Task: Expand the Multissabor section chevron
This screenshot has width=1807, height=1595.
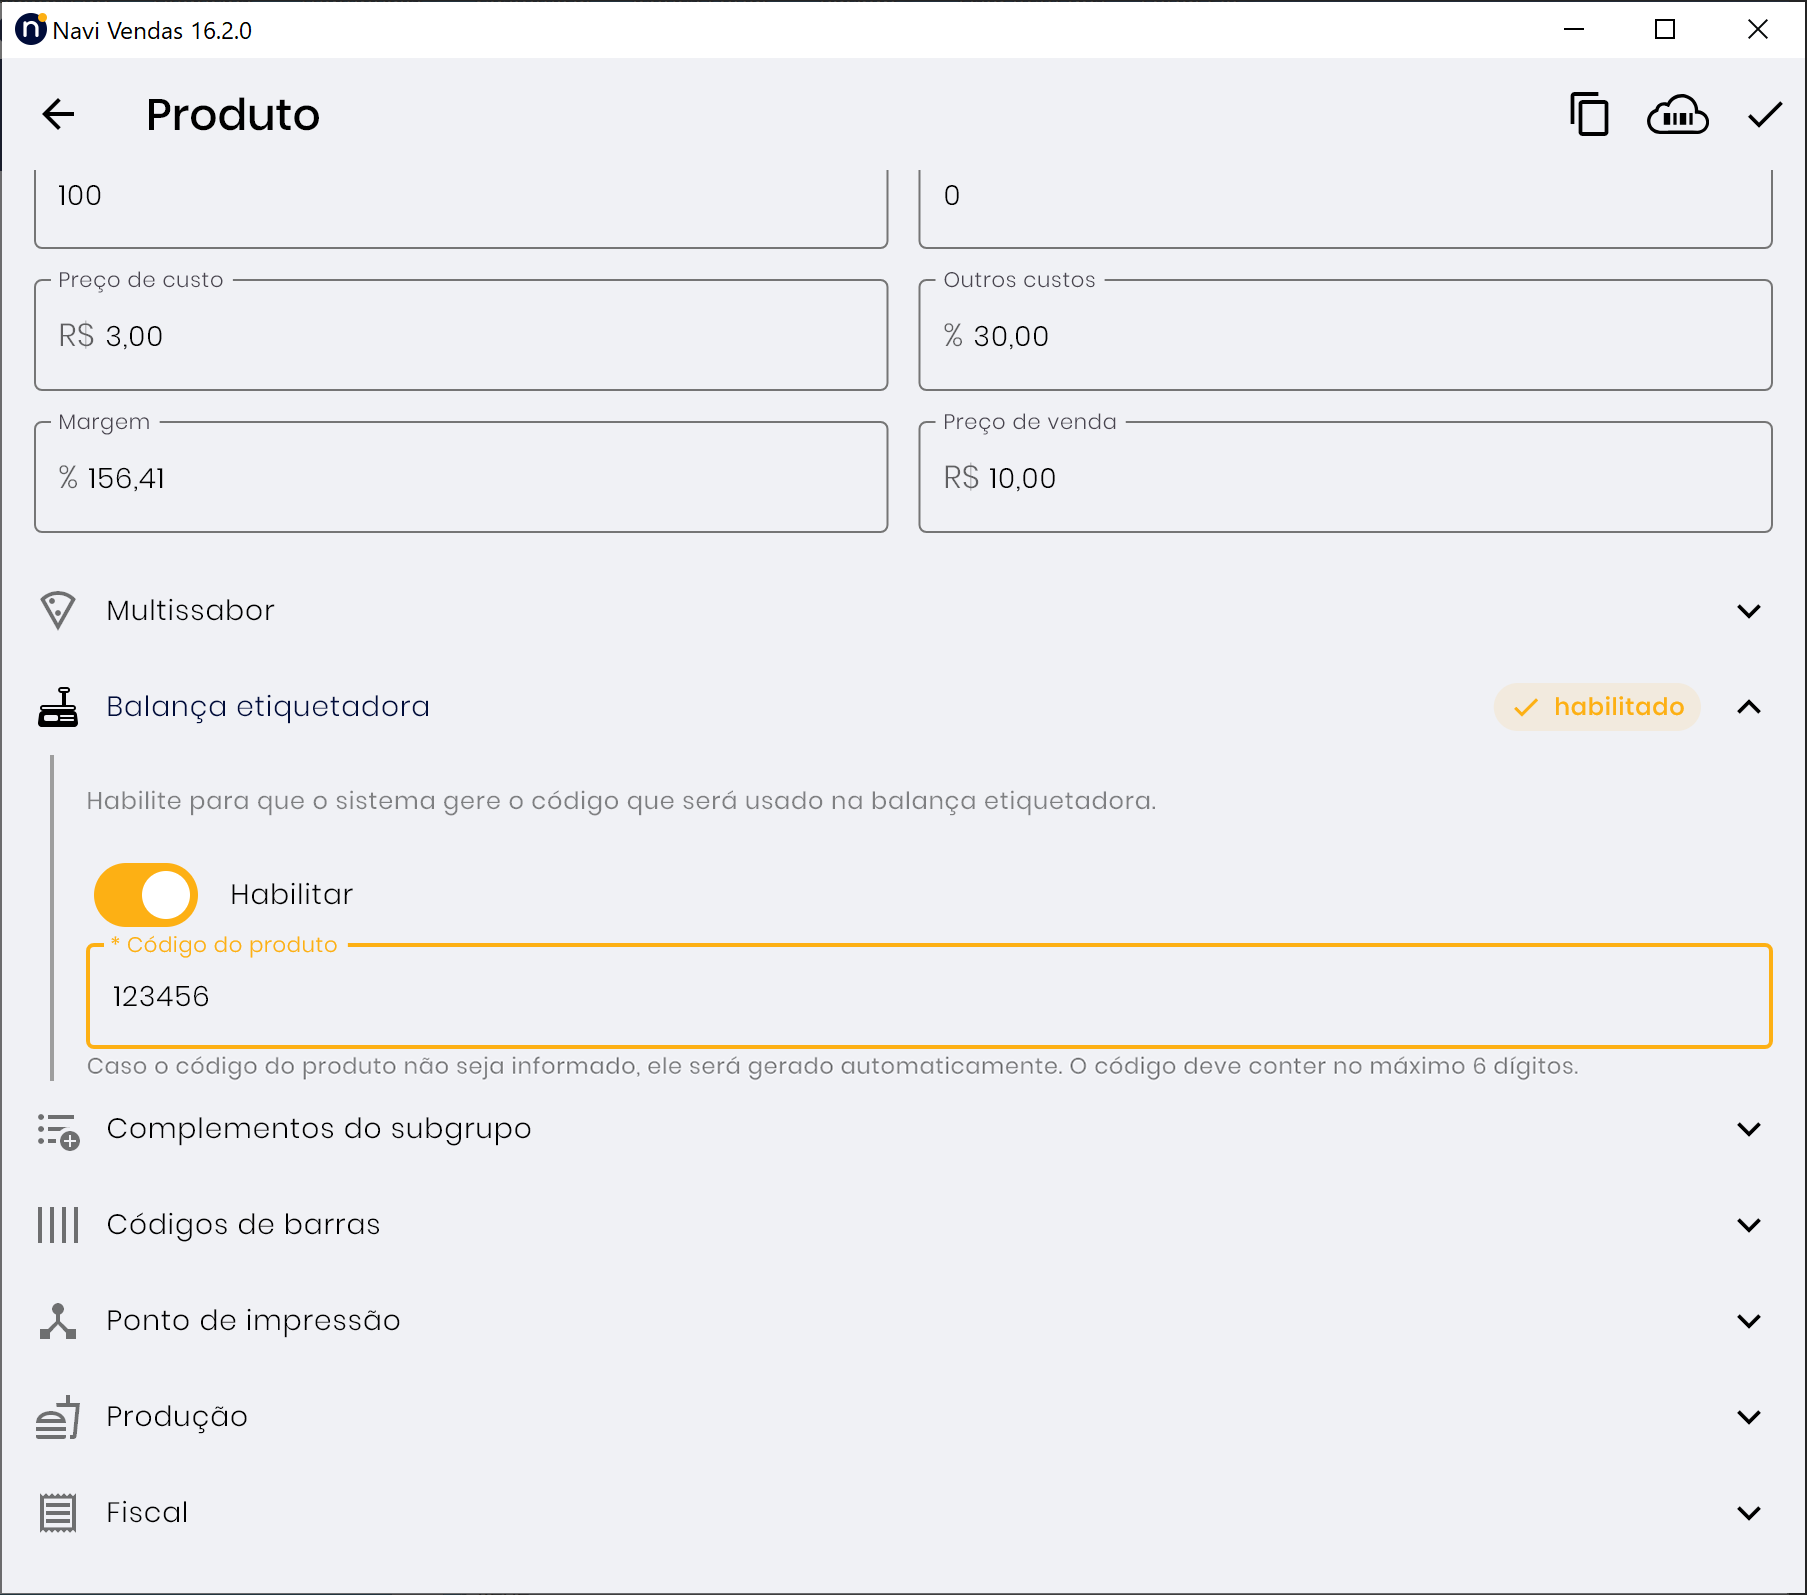Action: [1748, 611]
